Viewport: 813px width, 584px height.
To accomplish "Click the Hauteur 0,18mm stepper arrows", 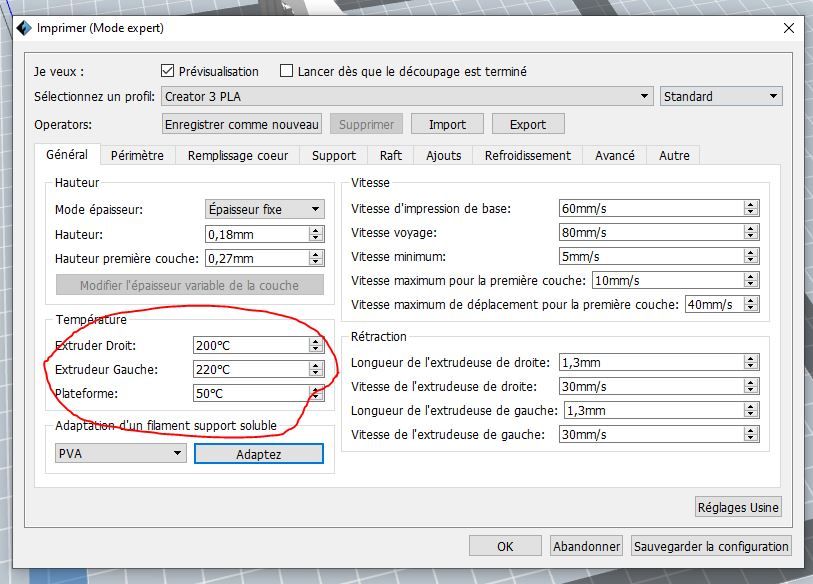I will [x=316, y=234].
